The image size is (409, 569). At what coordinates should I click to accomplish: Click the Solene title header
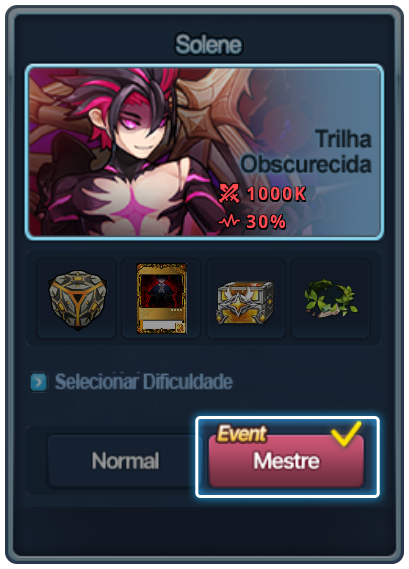[208, 44]
